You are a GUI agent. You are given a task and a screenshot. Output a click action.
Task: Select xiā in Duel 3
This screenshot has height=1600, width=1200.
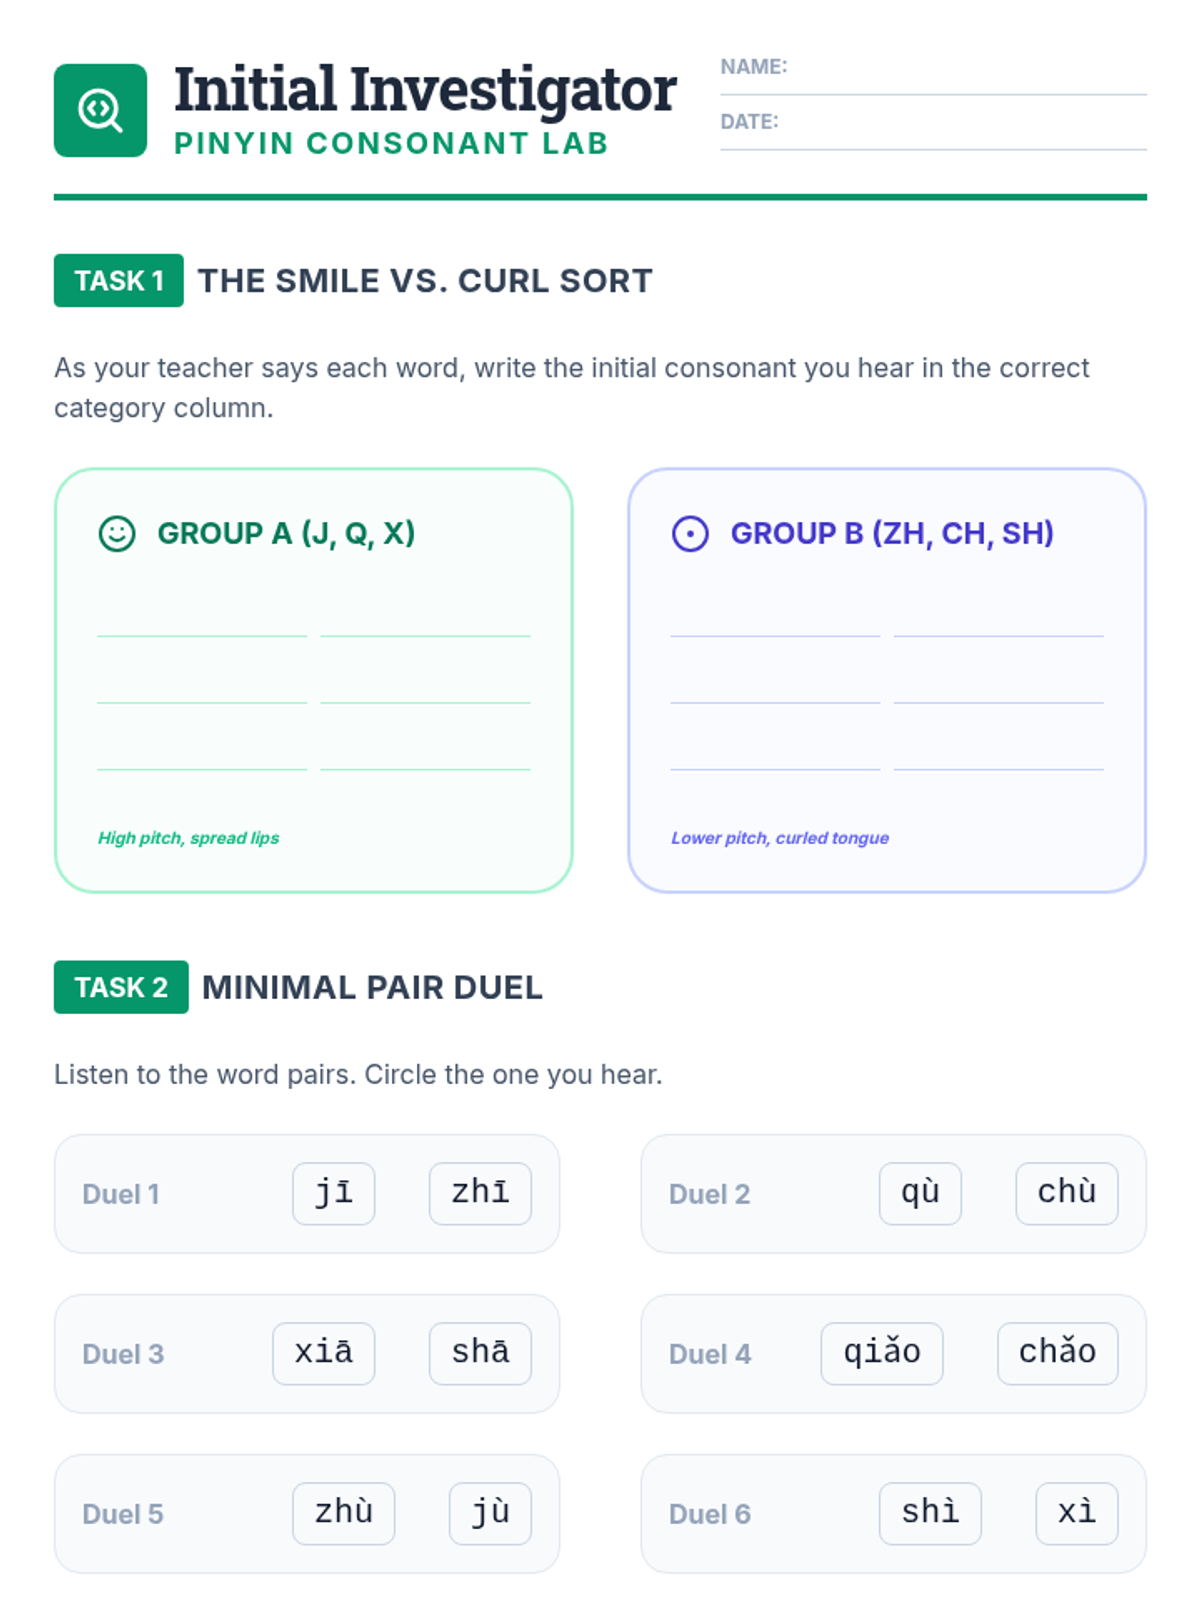pos(323,1353)
